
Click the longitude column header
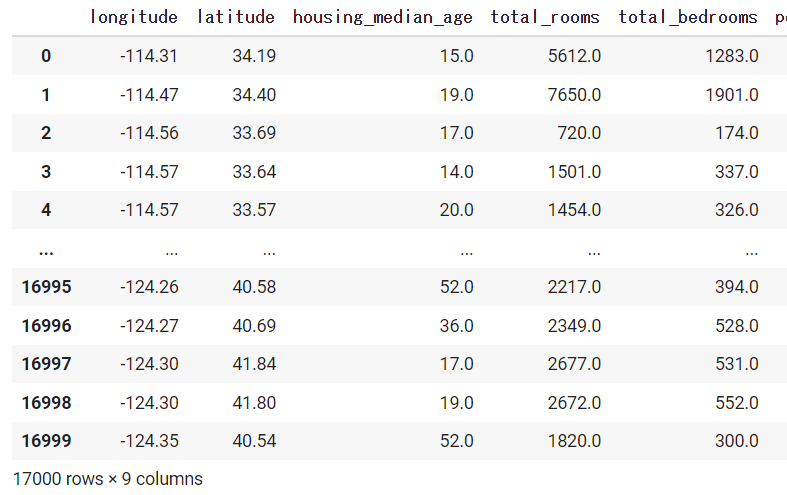(134, 17)
